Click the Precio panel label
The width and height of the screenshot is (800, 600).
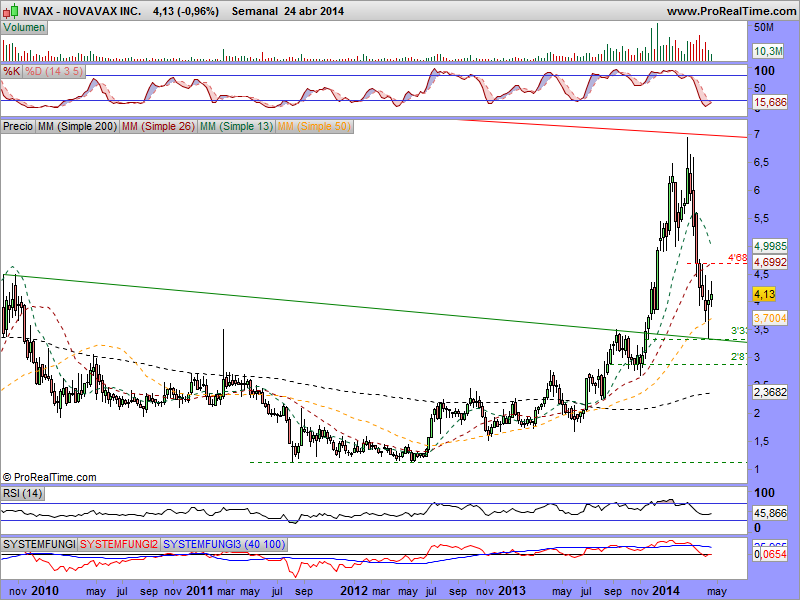click(18, 126)
